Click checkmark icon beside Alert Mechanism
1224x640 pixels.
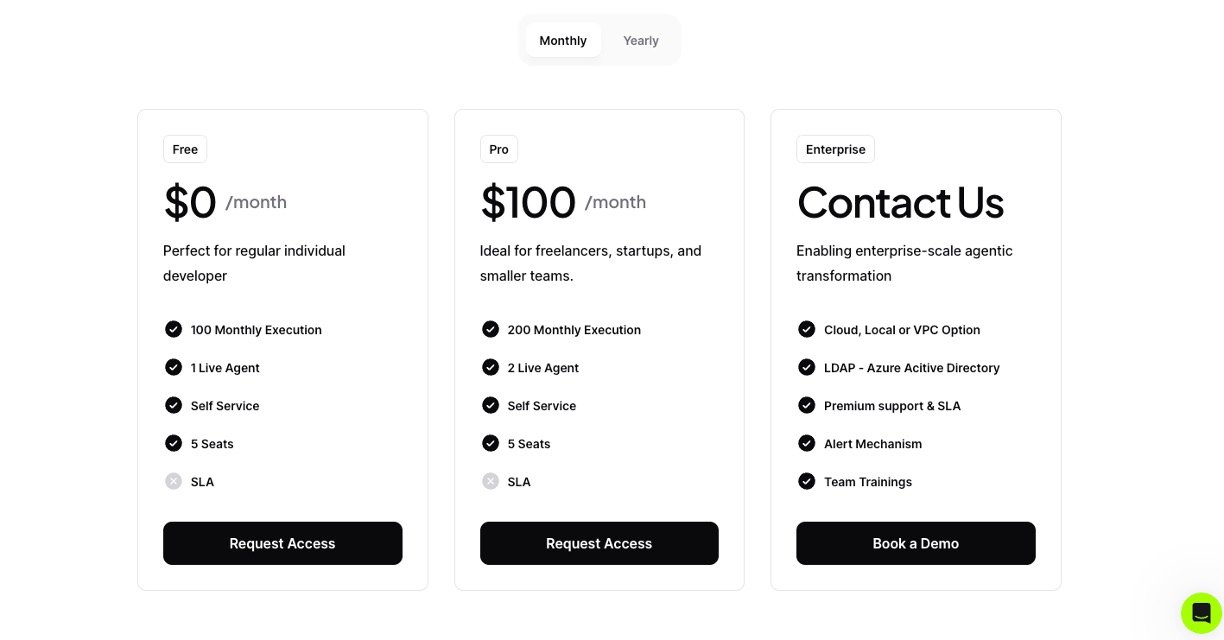coord(807,443)
